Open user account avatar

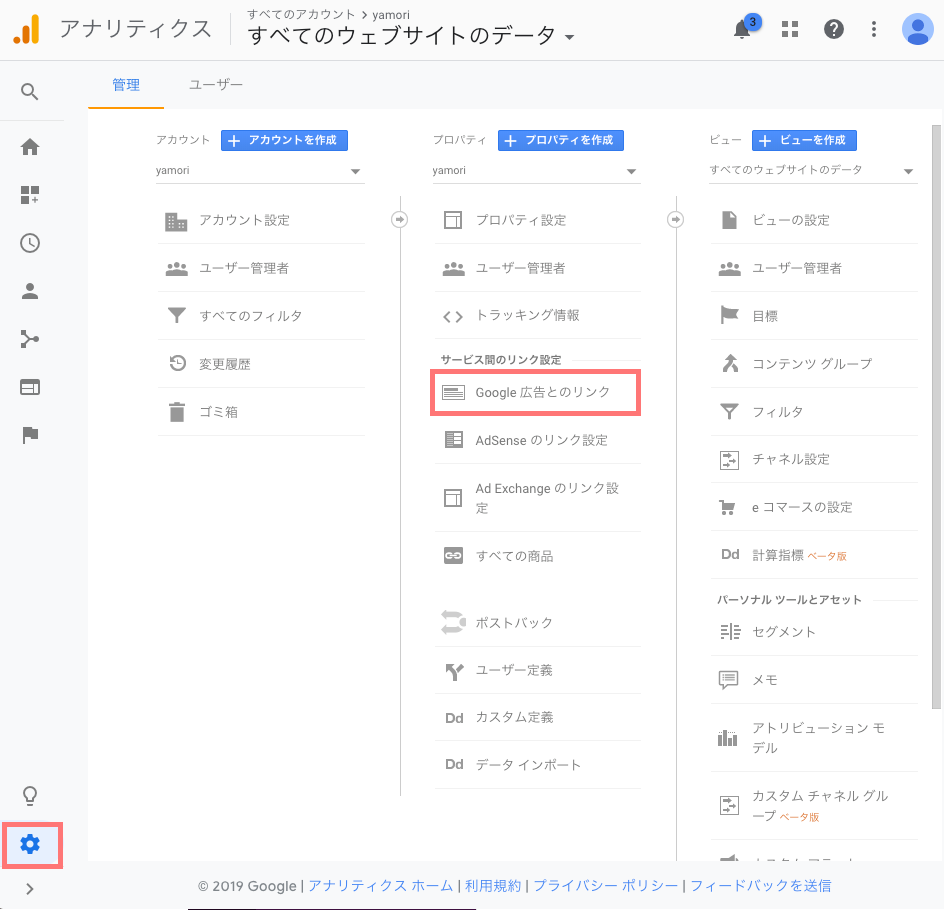(918, 29)
